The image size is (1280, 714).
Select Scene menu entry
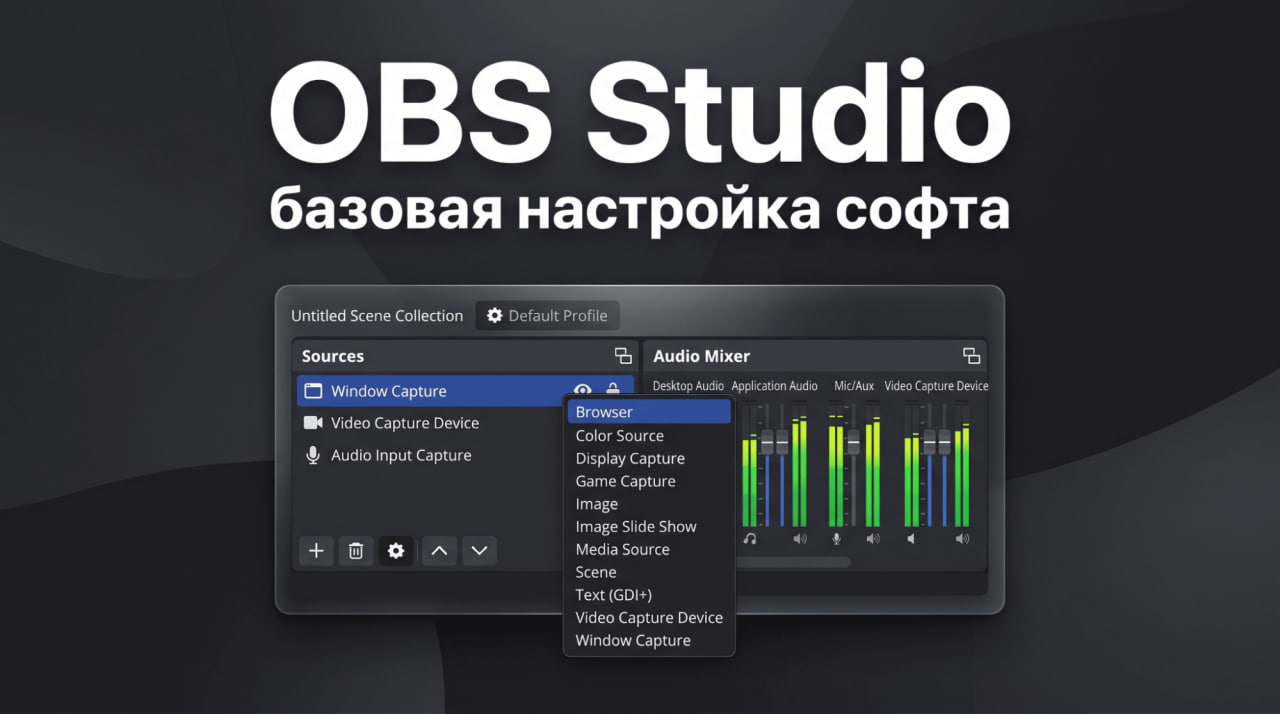click(649, 572)
